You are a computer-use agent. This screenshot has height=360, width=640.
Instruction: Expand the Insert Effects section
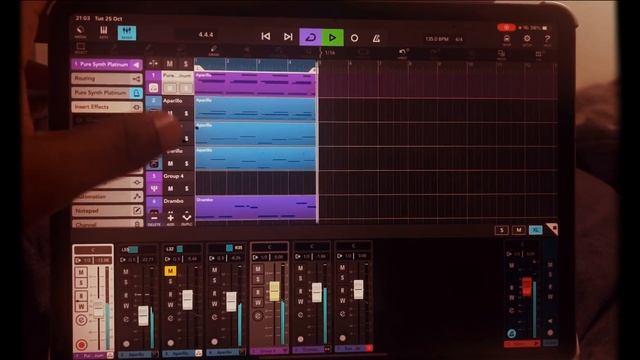pos(107,107)
